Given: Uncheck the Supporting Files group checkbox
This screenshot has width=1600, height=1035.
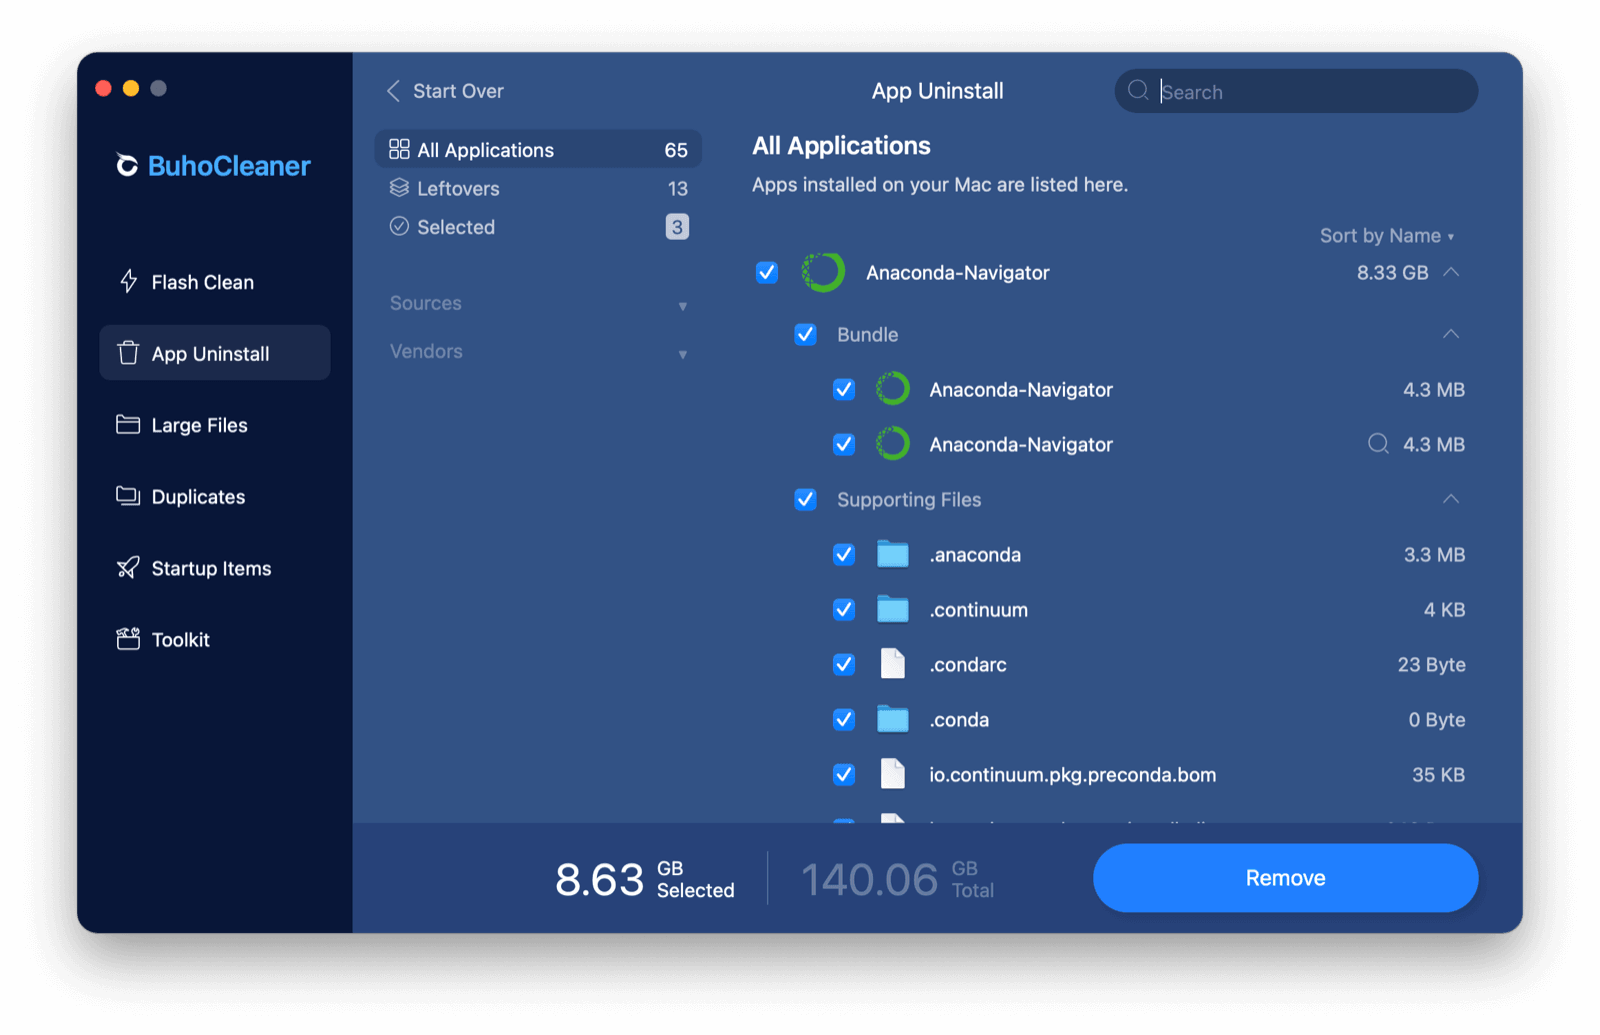Looking at the screenshot, I should 805,499.
